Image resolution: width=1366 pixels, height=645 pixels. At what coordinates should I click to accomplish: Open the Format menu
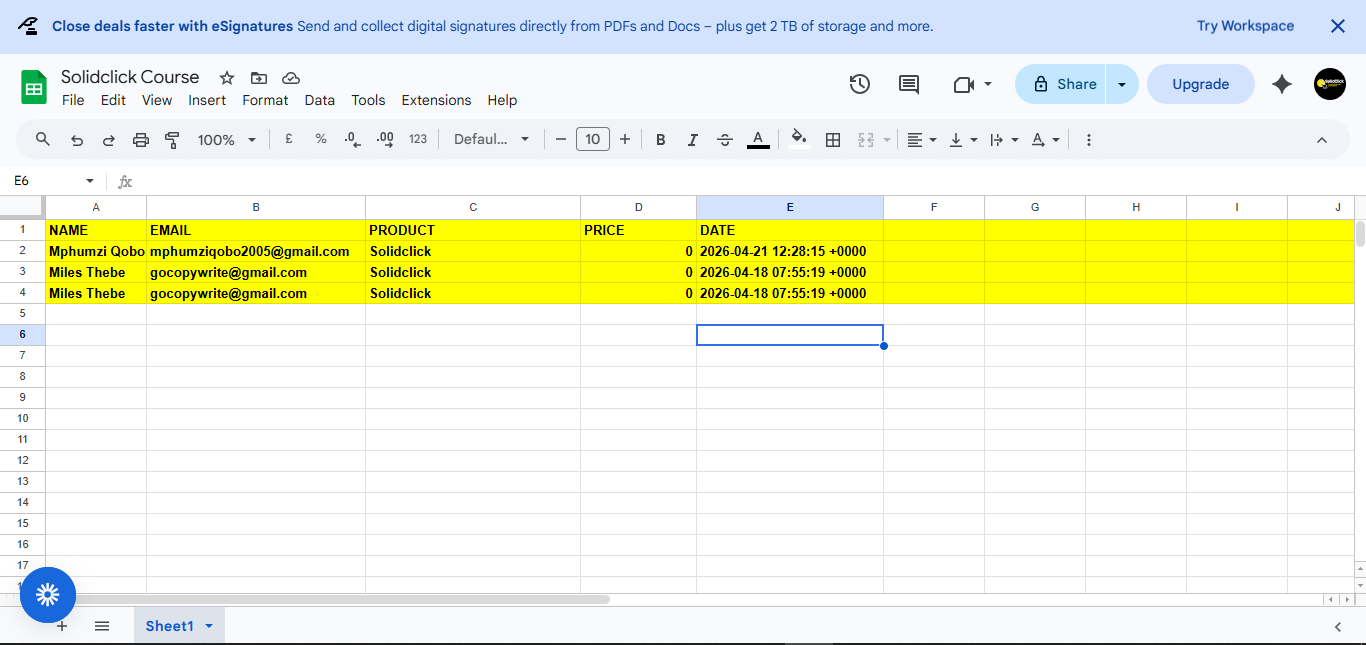265,100
